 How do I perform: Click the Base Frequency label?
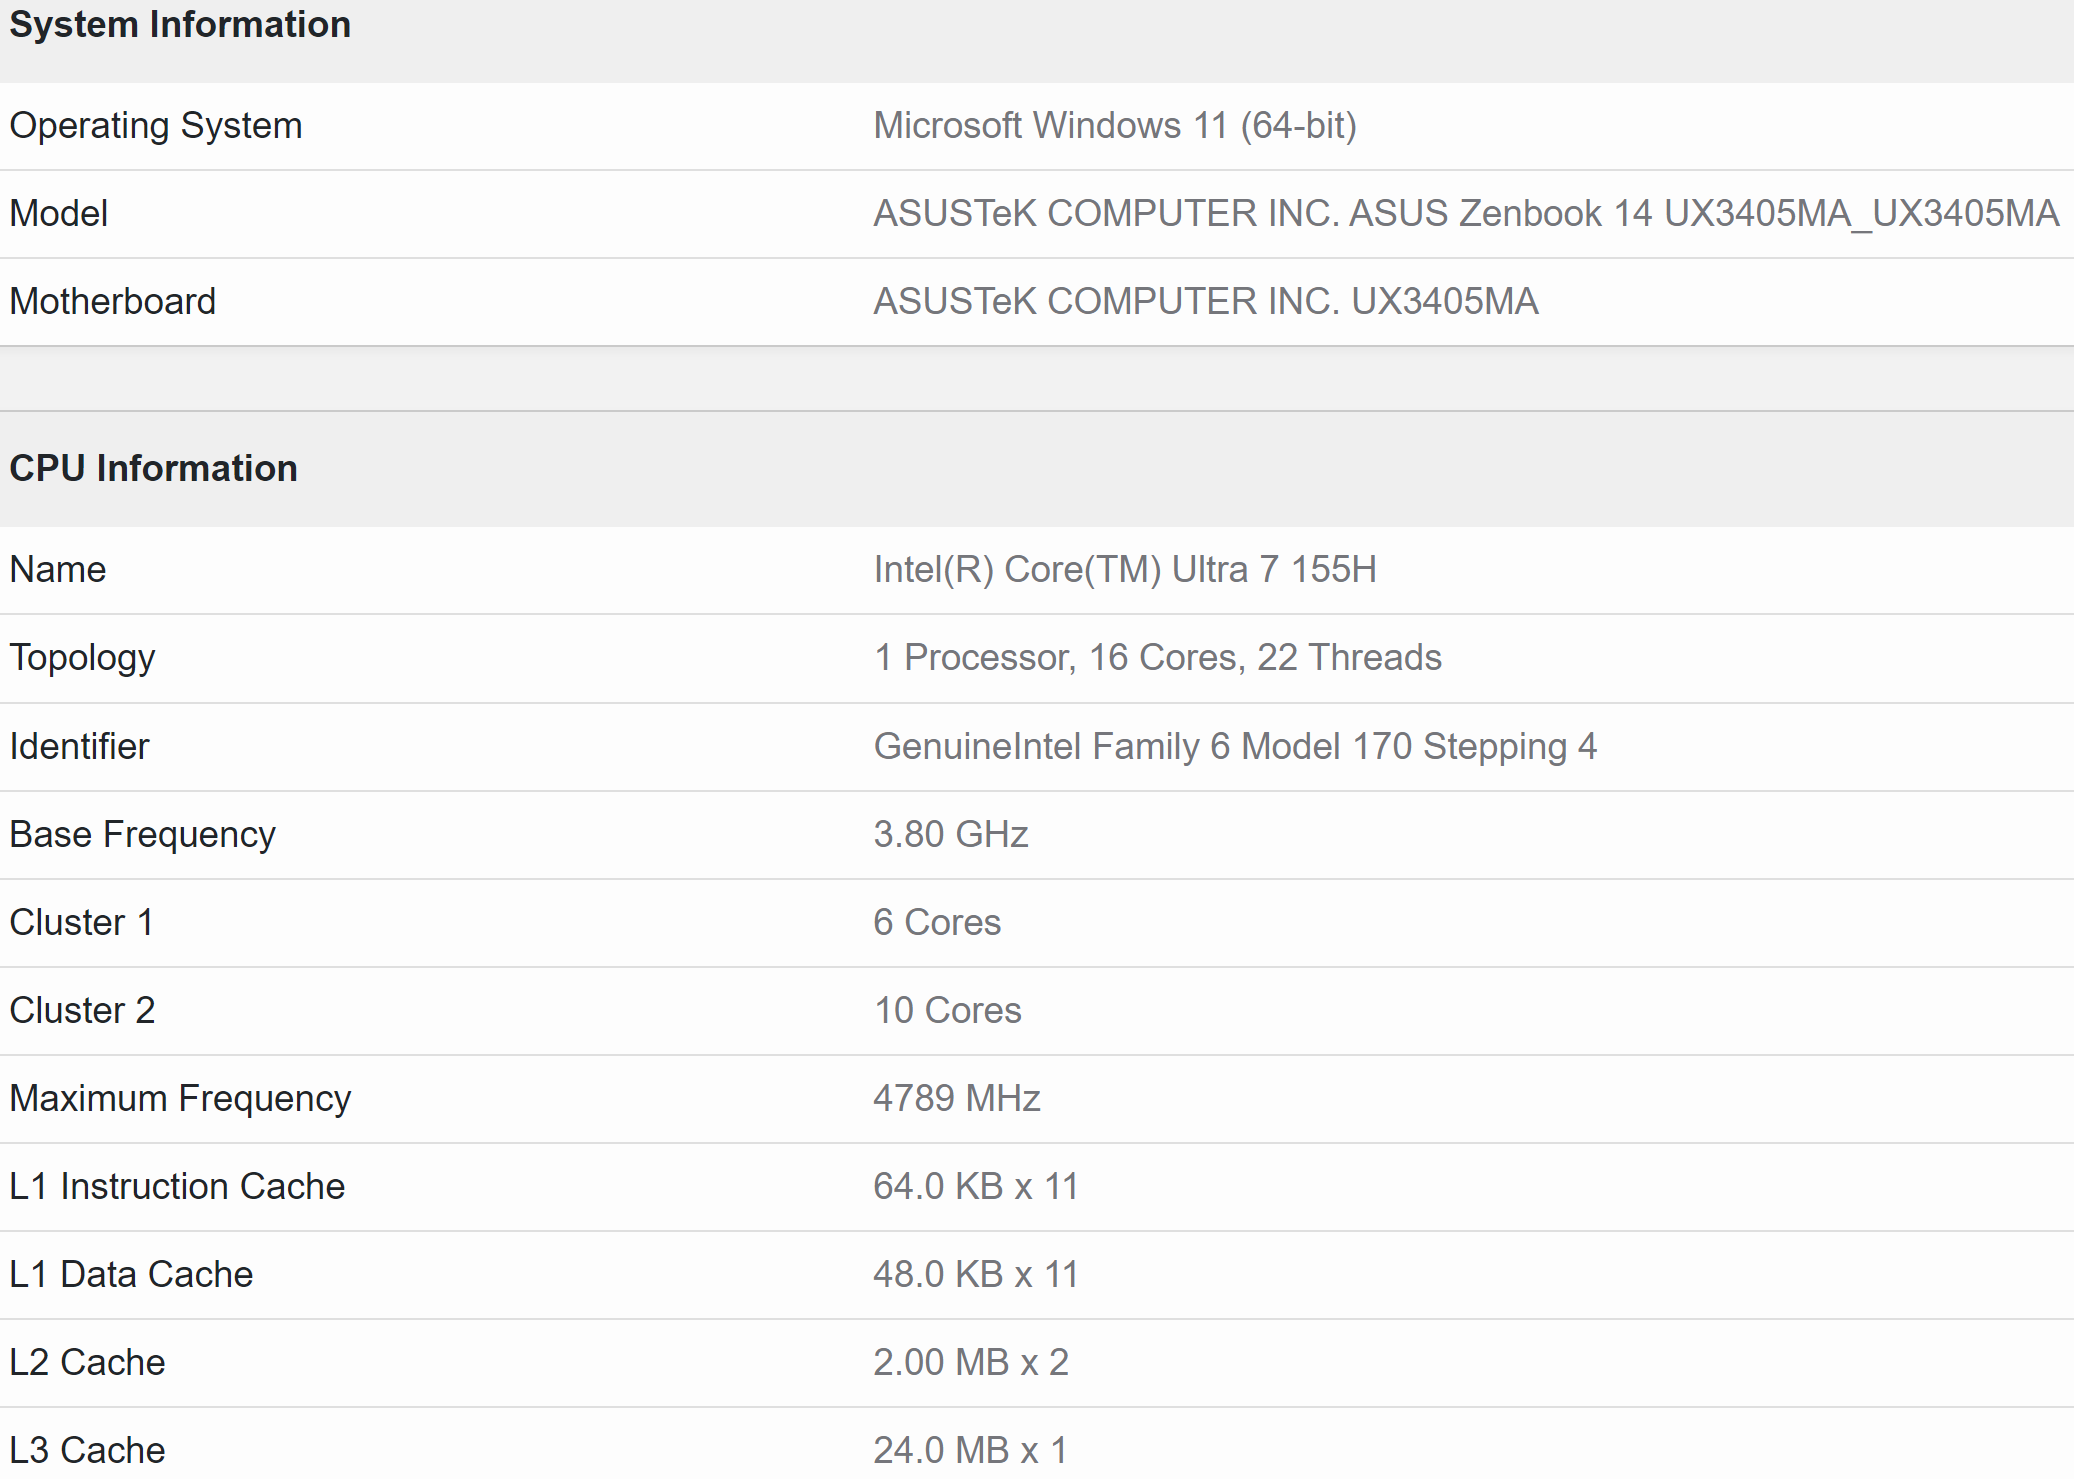pyautogui.click(x=142, y=835)
